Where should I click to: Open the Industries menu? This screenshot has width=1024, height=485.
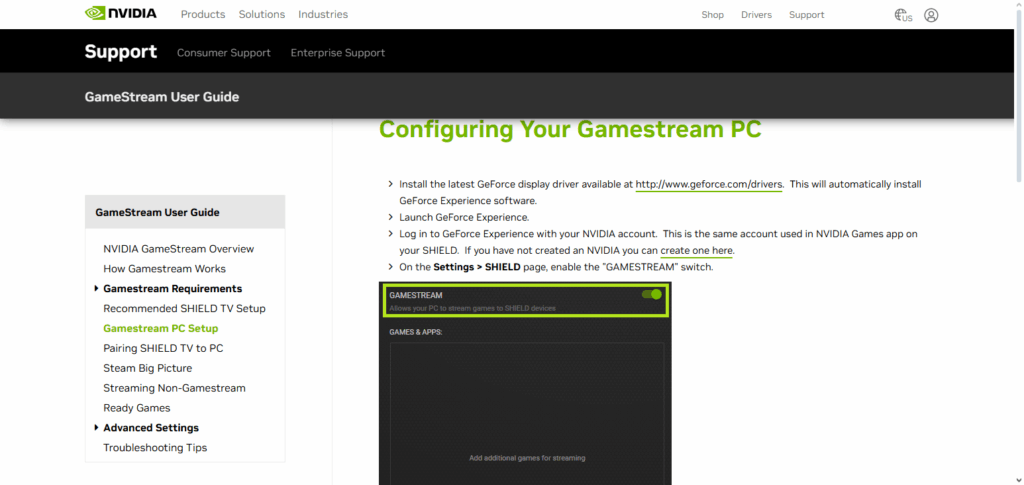pos(323,14)
